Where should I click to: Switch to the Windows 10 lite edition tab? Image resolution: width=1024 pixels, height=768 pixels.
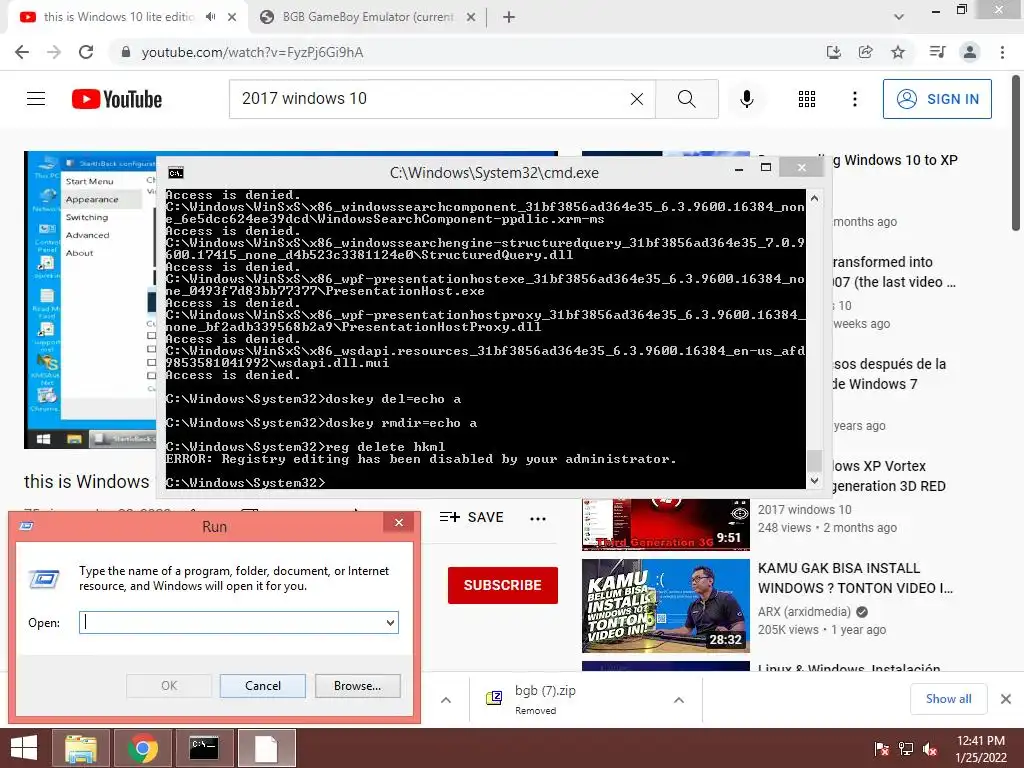[x=119, y=17]
